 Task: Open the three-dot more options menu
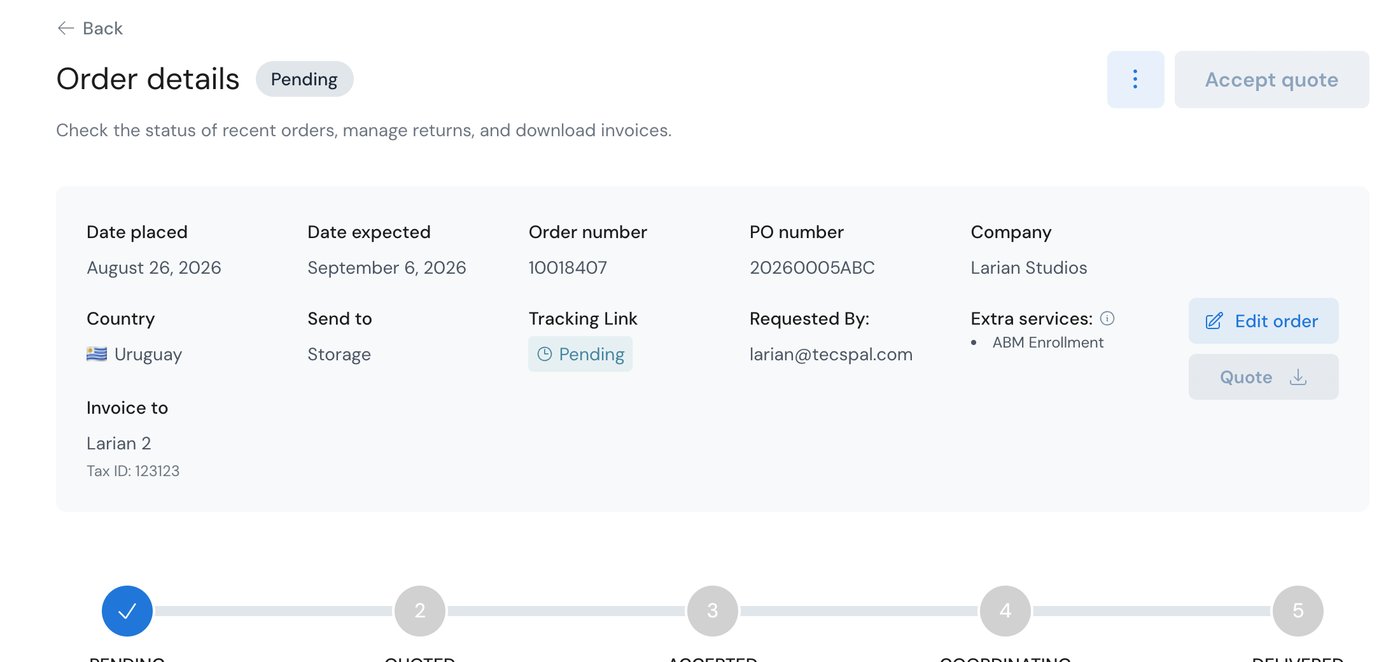(x=1135, y=79)
